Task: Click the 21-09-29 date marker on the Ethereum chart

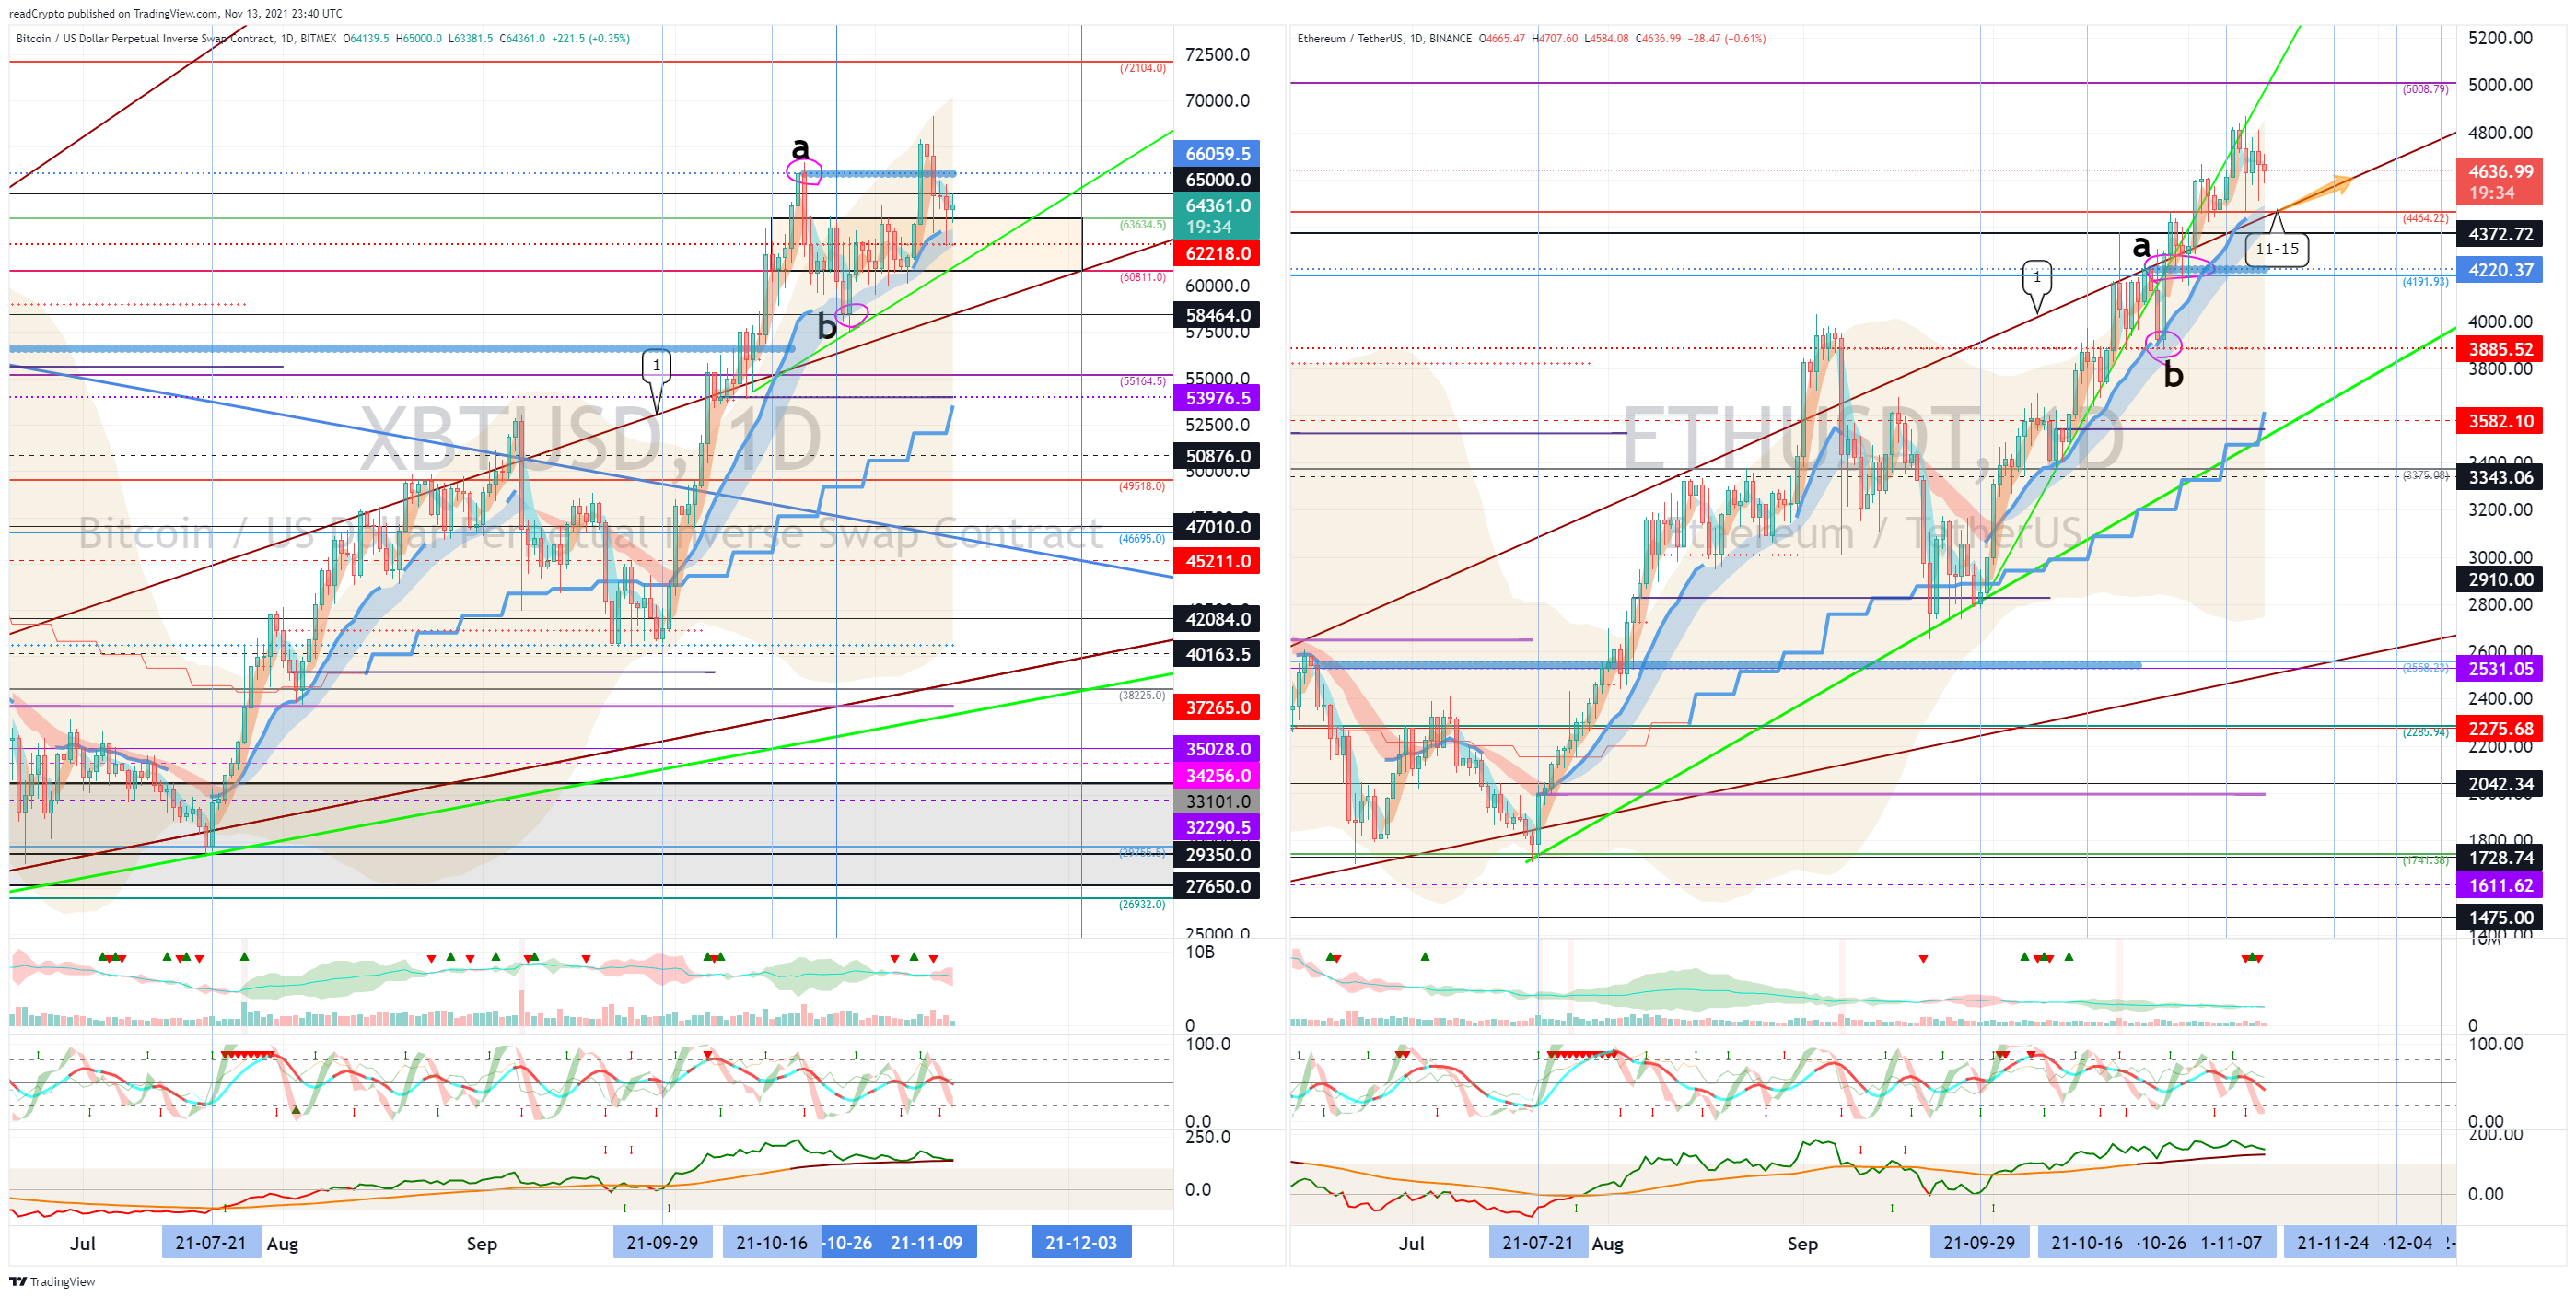Action: coord(1979,1243)
